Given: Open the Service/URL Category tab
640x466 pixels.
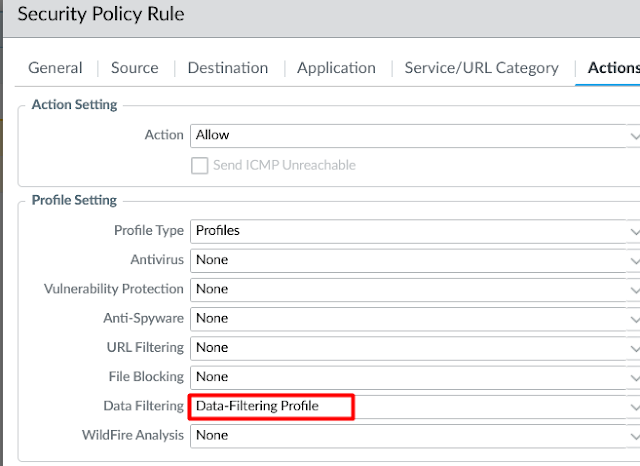Looking at the screenshot, I should click(481, 68).
